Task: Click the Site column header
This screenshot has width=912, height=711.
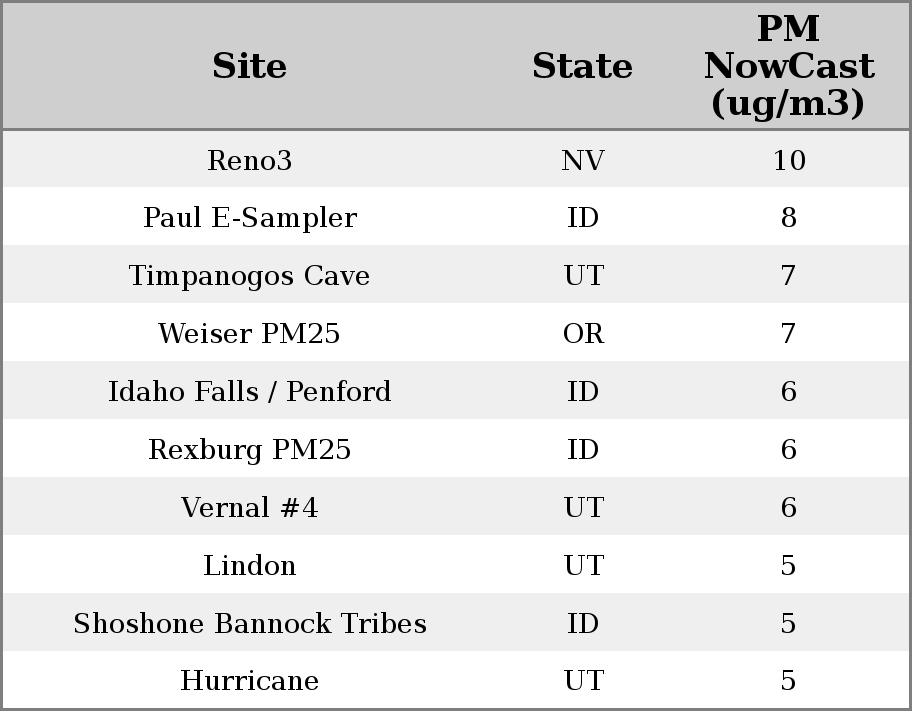Action: click(250, 67)
